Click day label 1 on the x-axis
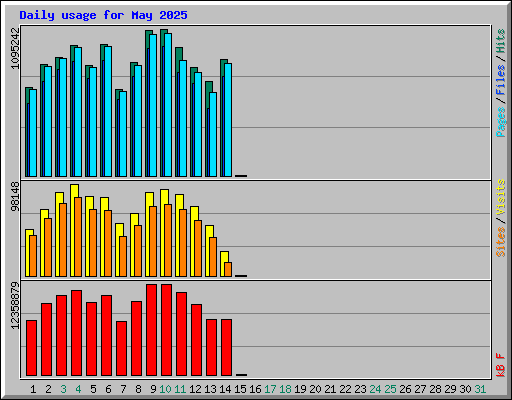 coord(33,389)
